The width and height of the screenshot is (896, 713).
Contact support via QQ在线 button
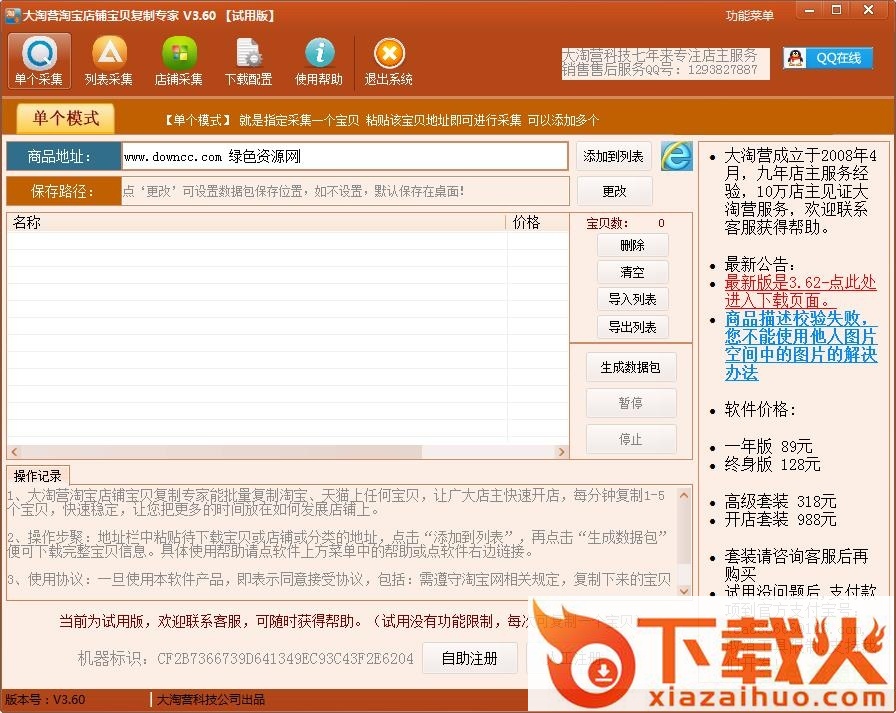point(828,58)
